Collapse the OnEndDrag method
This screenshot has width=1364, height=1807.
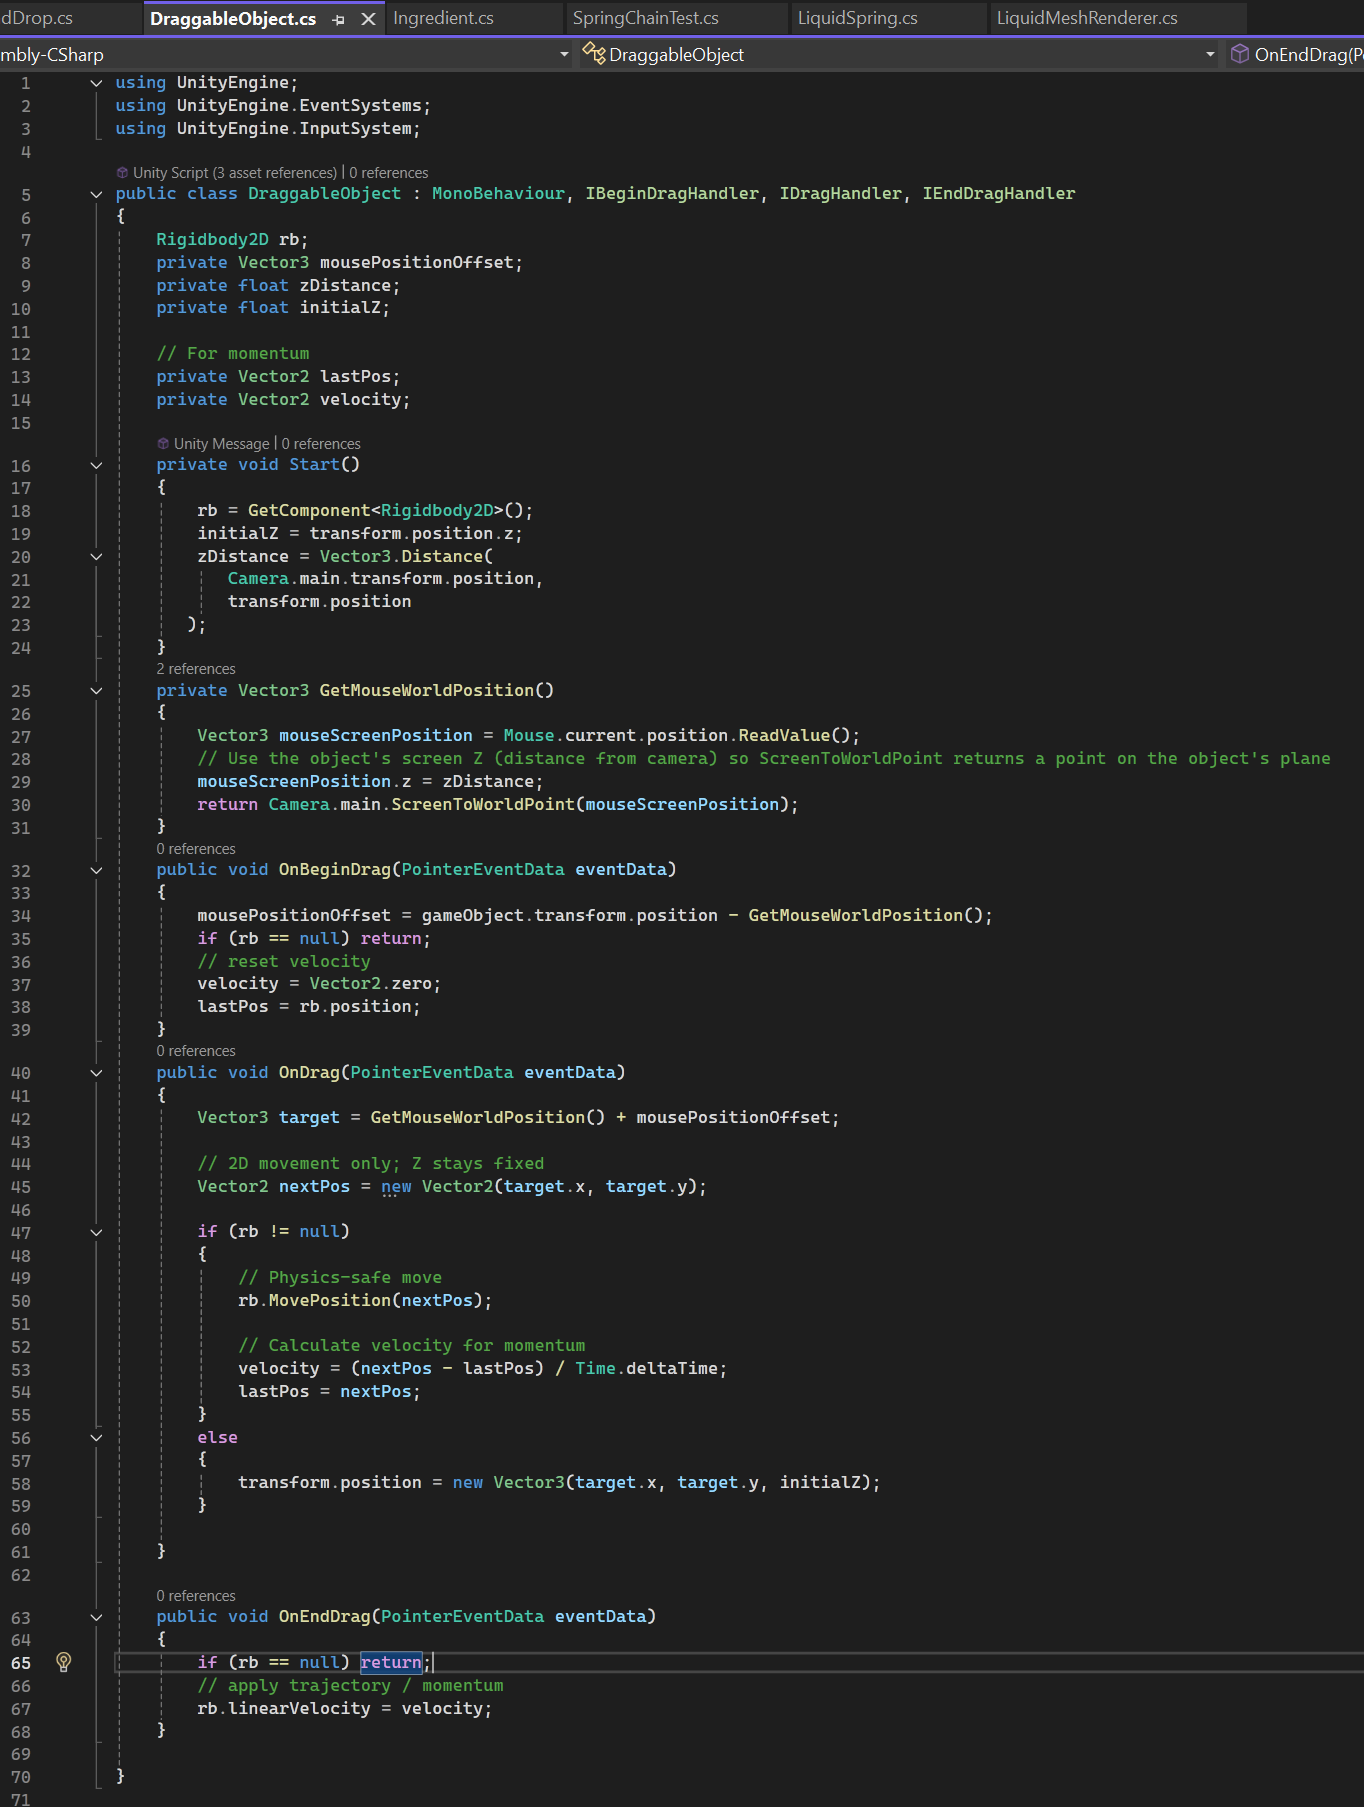pyautogui.click(x=96, y=1617)
